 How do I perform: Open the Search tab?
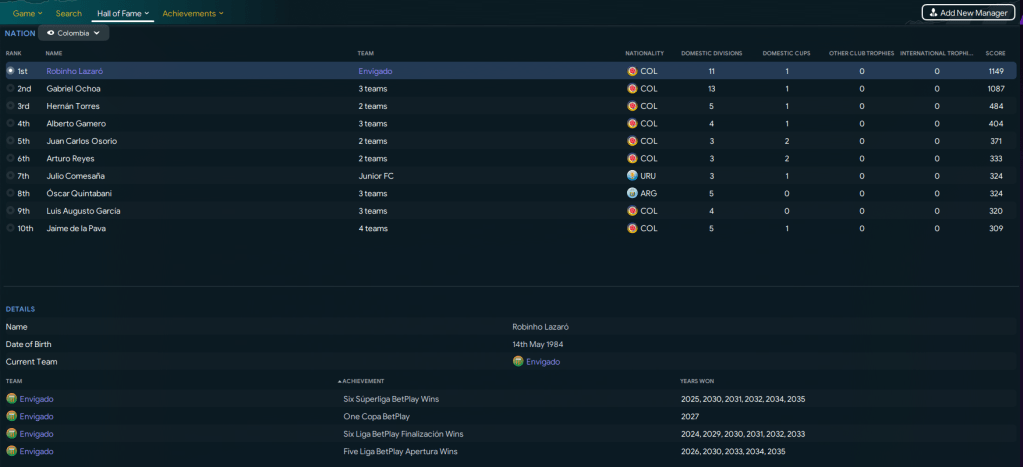(69, 13)
